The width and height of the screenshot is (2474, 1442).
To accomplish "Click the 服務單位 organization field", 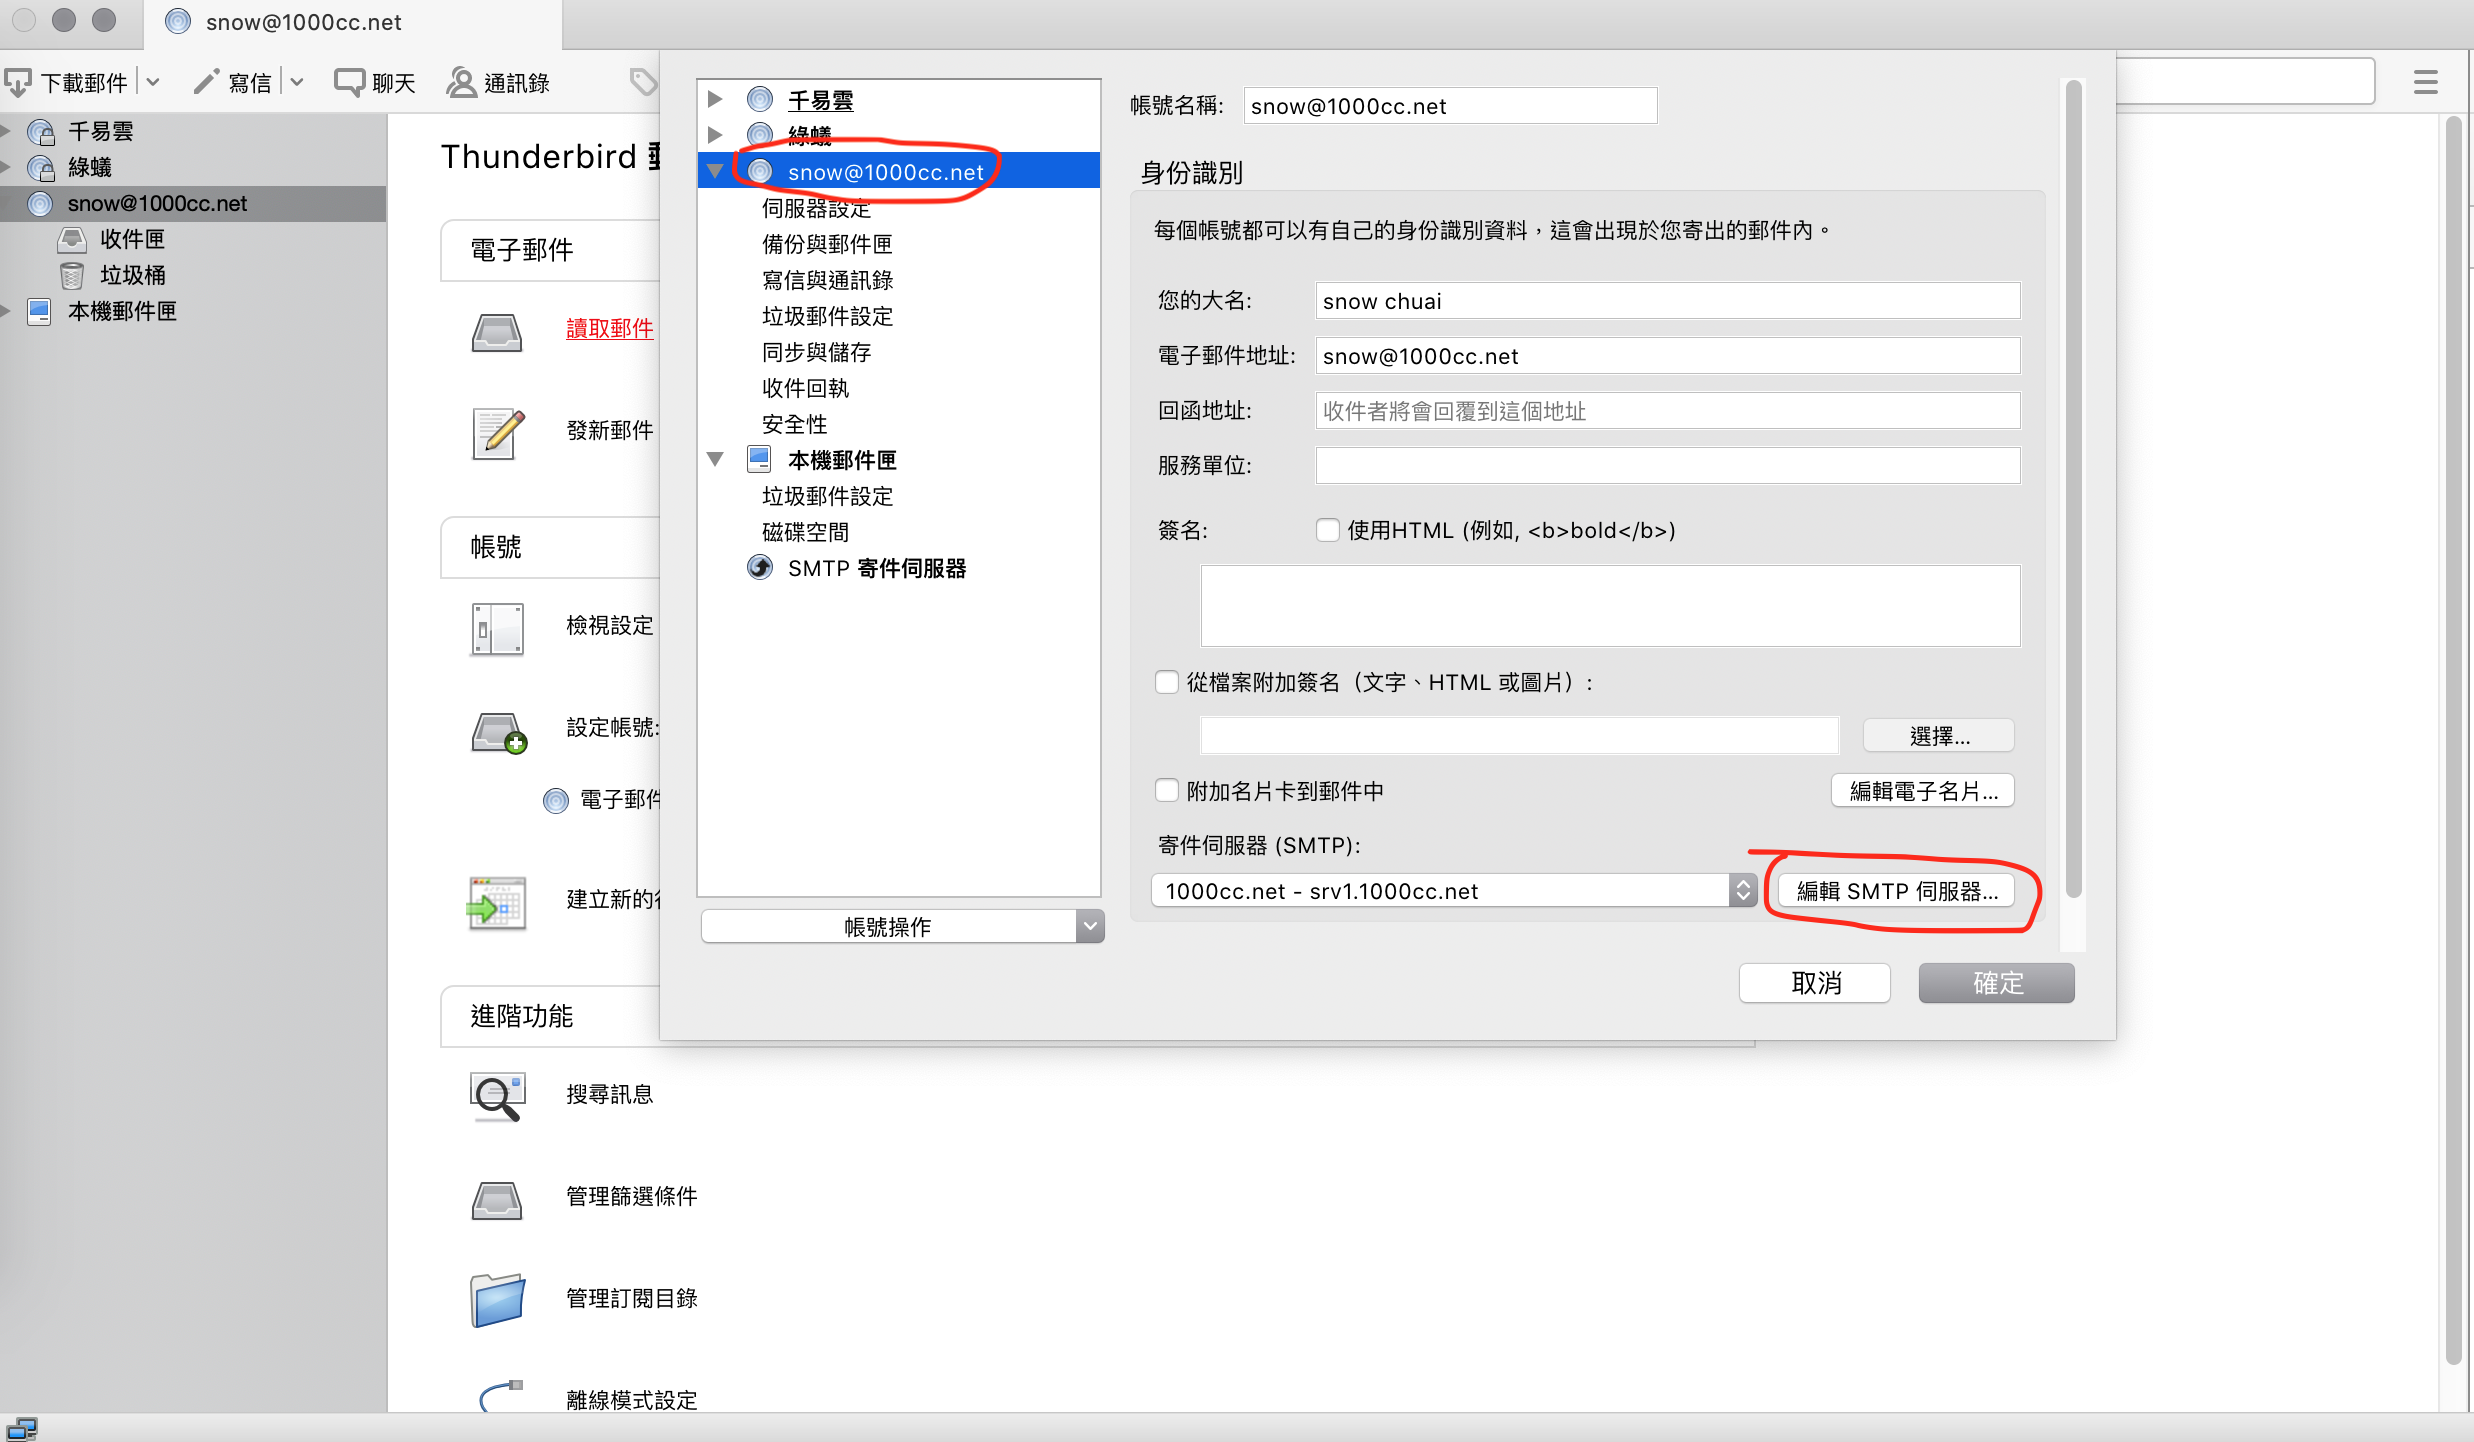I will (1667, 466).
